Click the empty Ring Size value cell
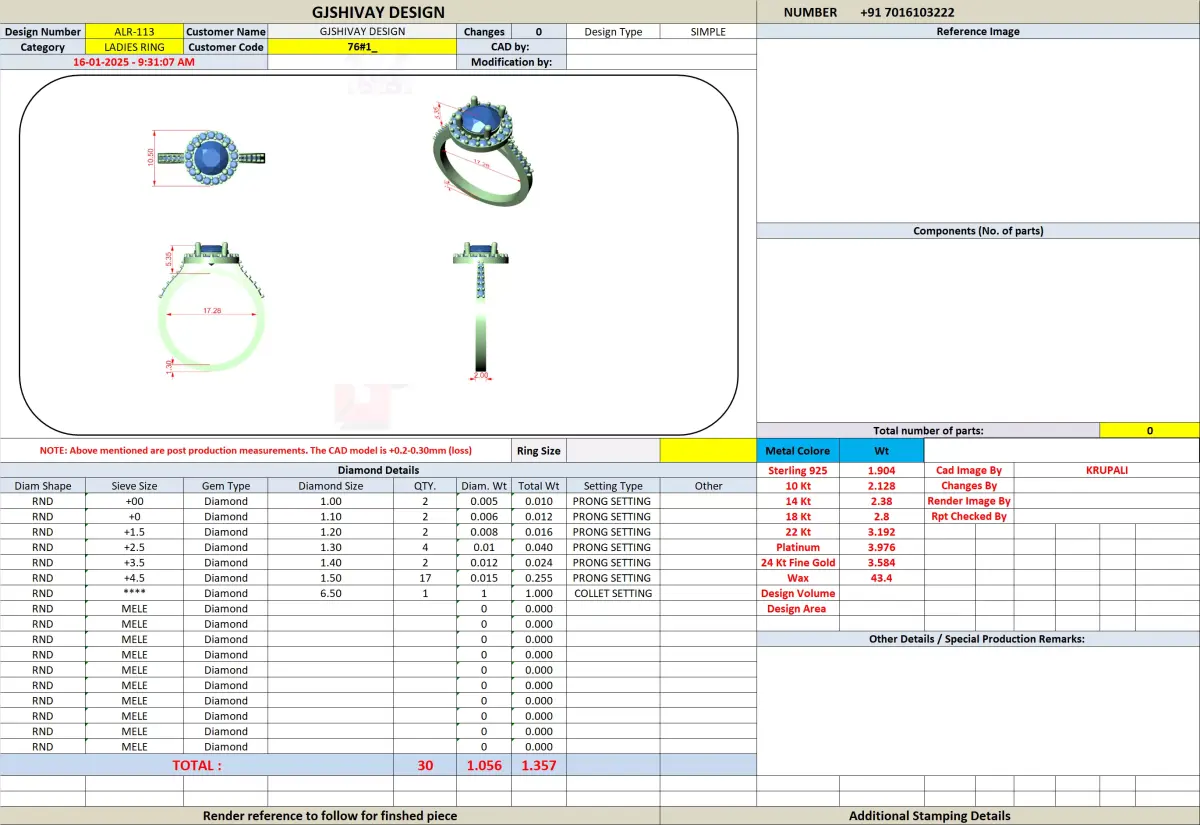The image size is (1200, 825). [613, 451]
